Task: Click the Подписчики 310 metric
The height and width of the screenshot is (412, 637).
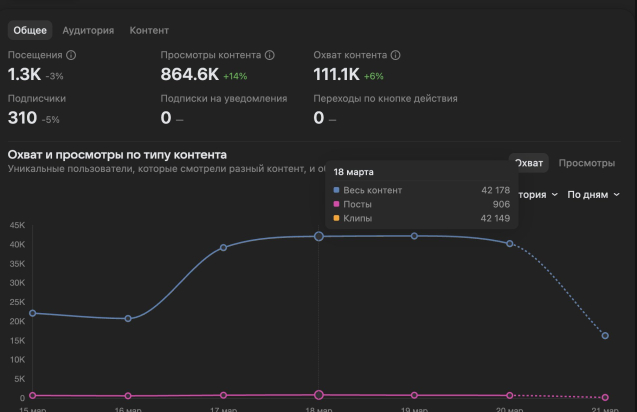Action: (23, 118)
